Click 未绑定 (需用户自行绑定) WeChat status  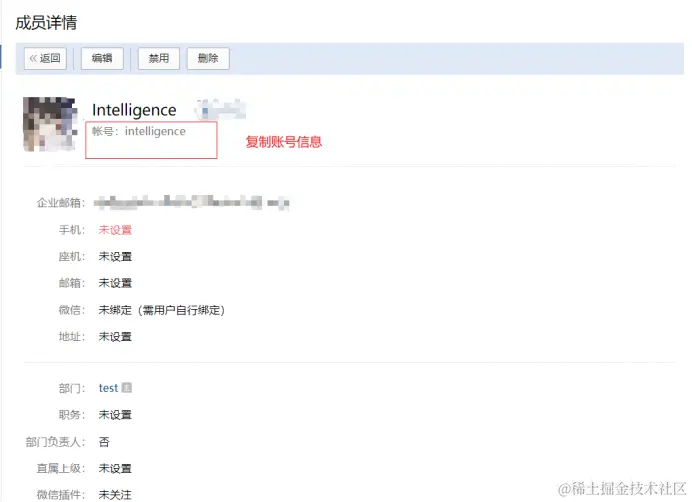pos(162,310)
